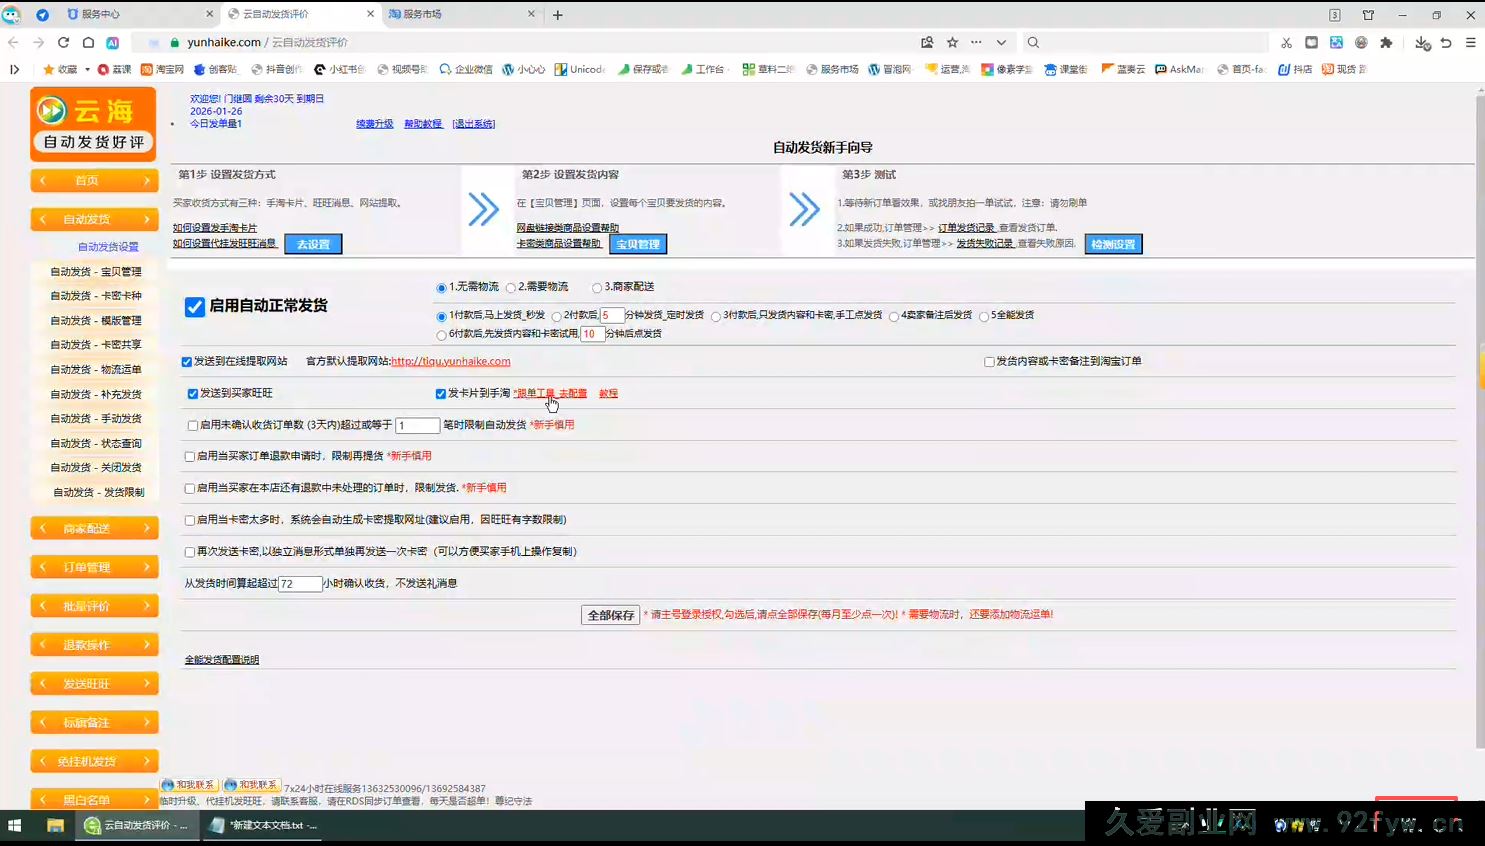Uncheck 启用自动正常发货

(x=194, y=306)
